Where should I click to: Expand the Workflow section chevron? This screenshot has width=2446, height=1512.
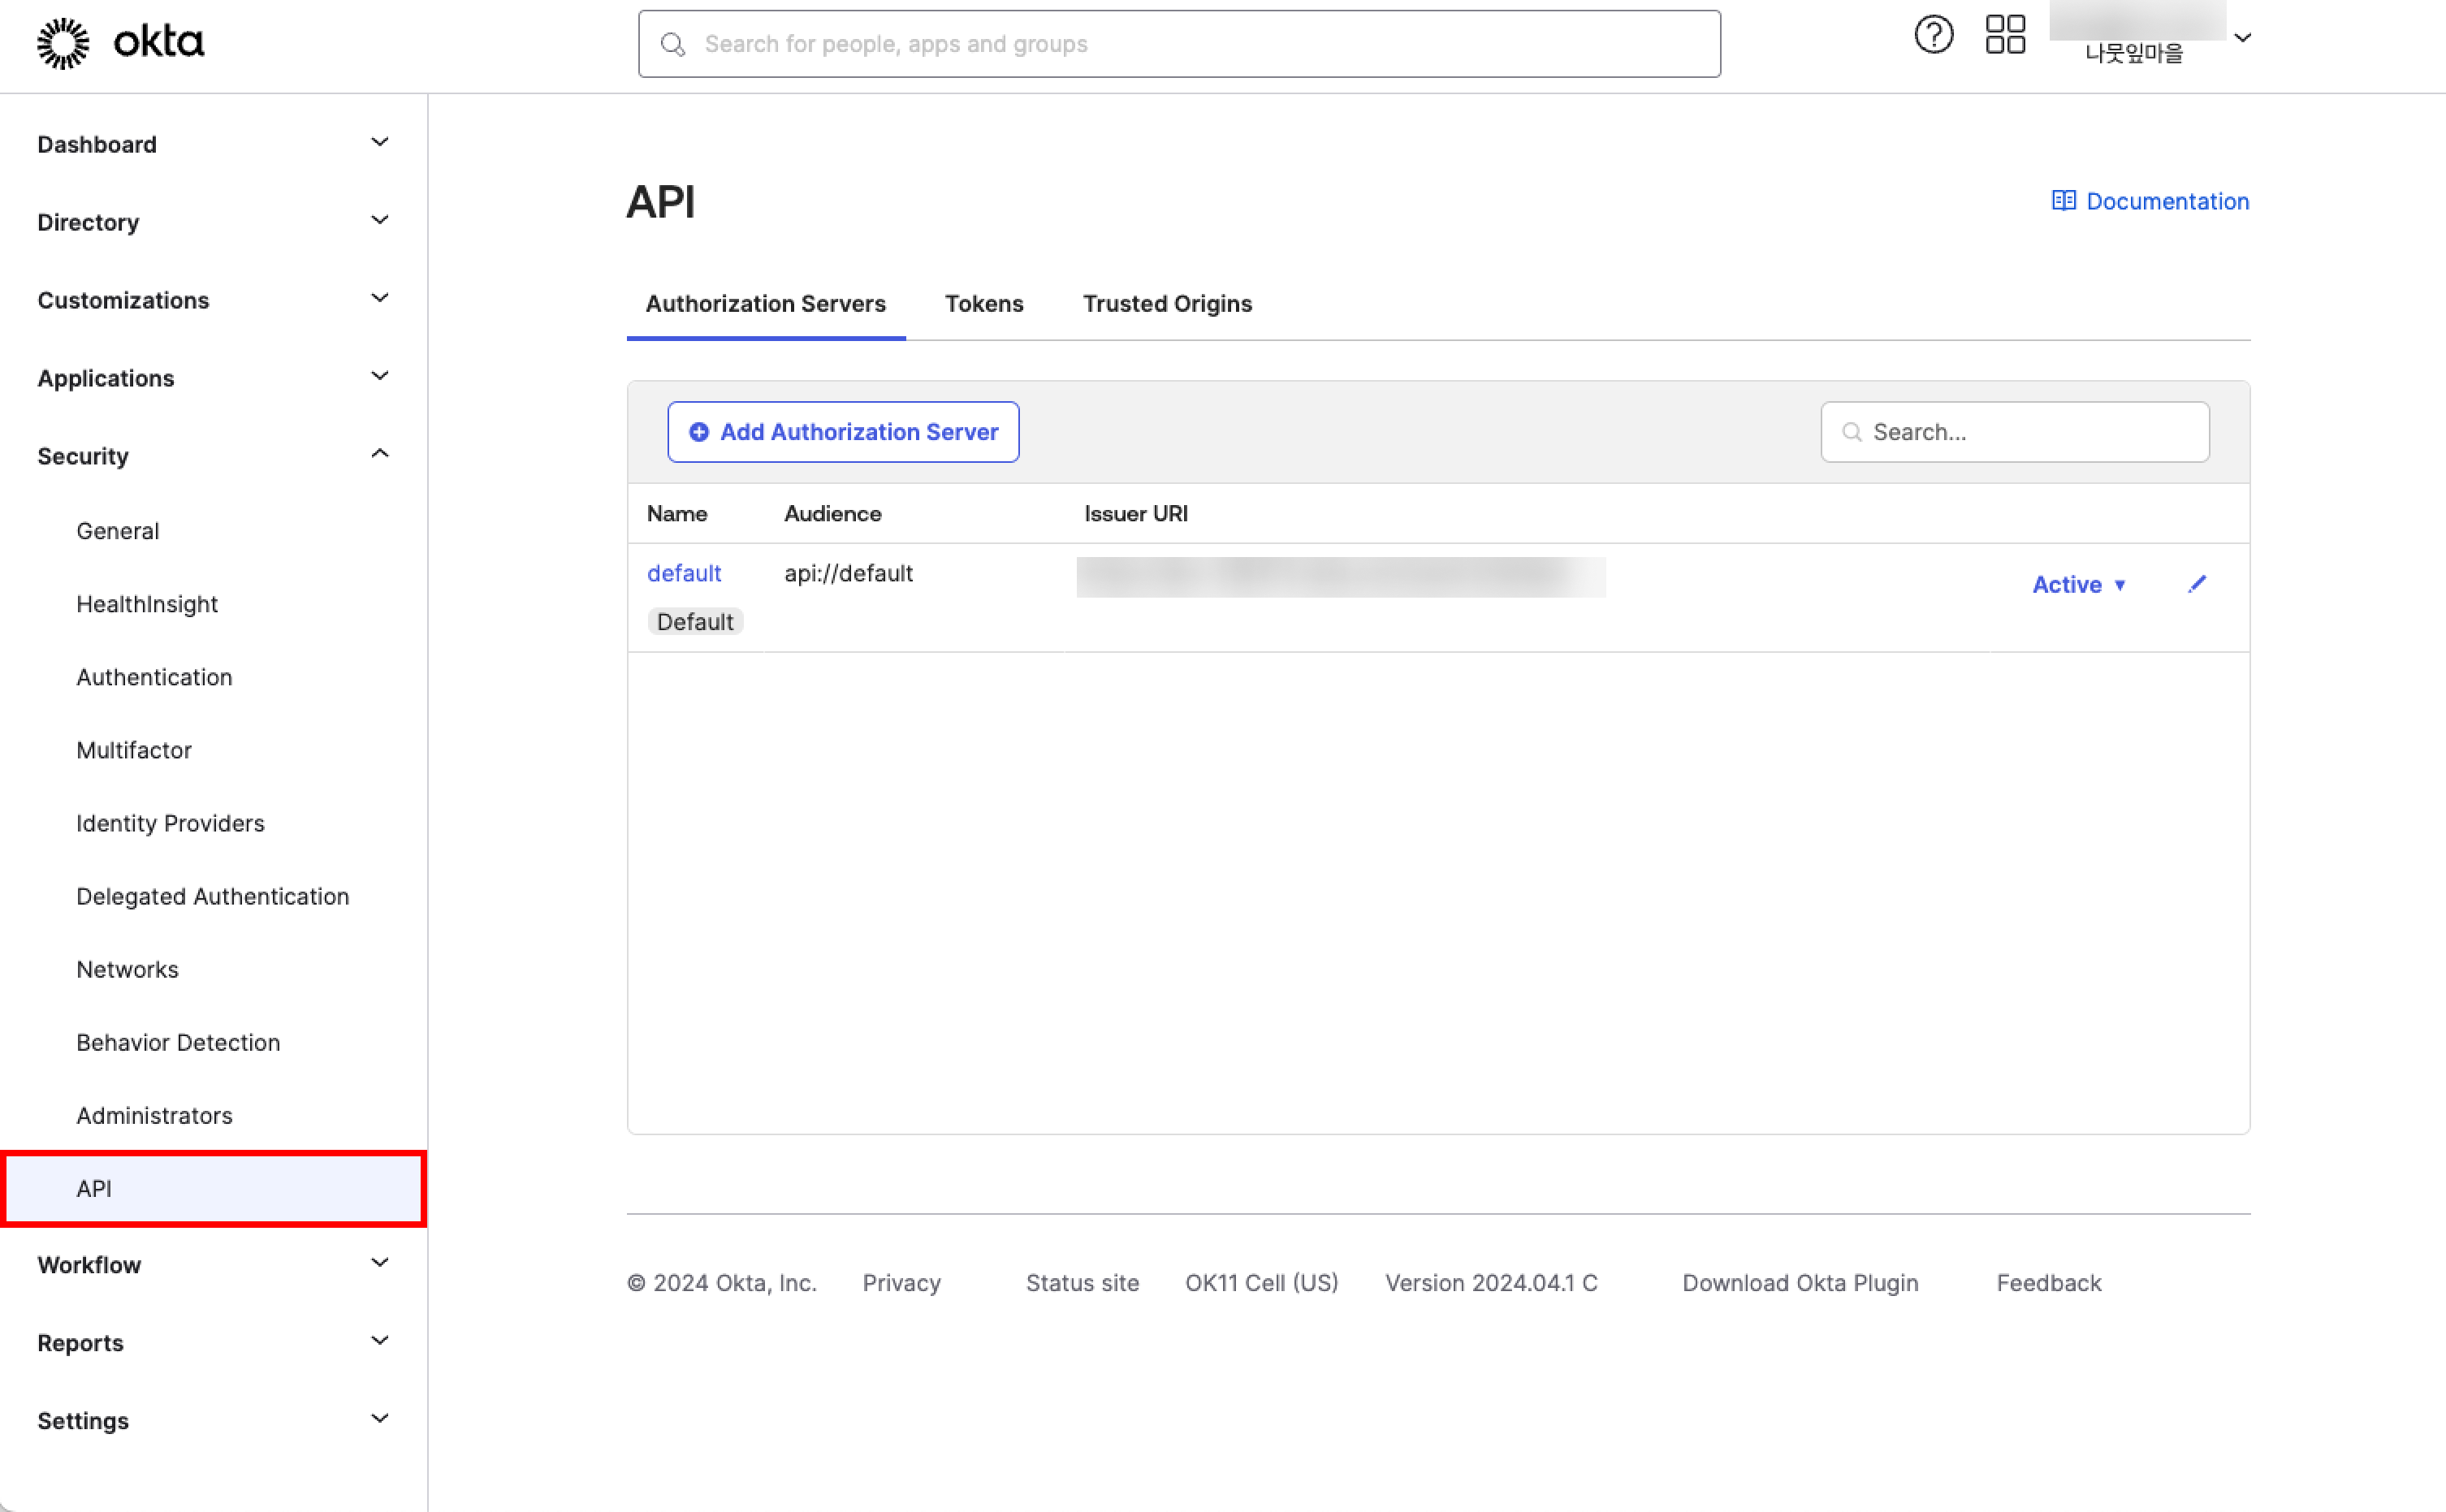point(380,1263)
